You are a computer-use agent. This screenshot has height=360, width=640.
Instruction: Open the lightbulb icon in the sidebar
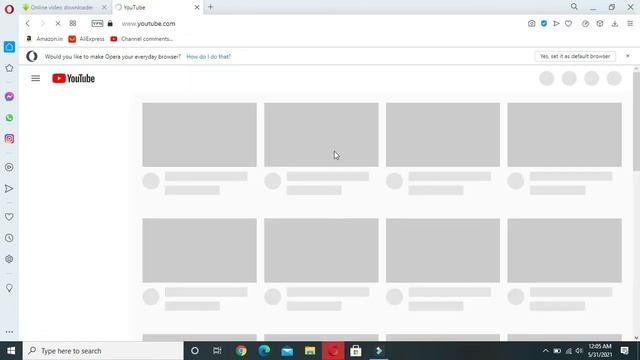coord(9,288)
